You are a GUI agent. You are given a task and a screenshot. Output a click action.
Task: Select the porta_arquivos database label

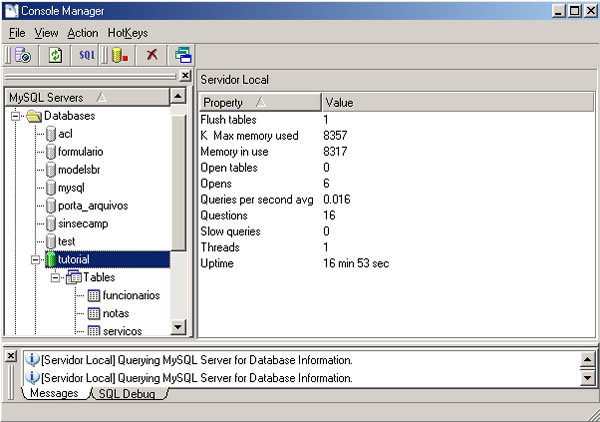[93, 206]
